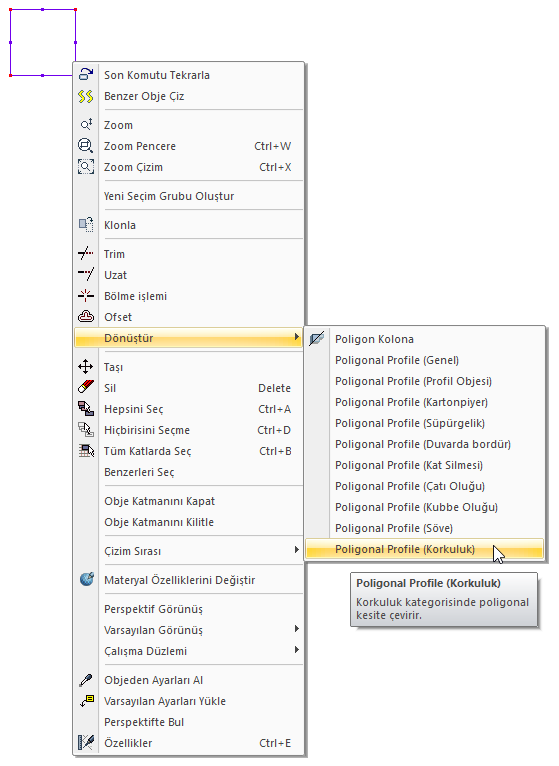This screenshot has height=766, width=559.
Task: Click the Klonla clone icon
Action: pos(86,225)
